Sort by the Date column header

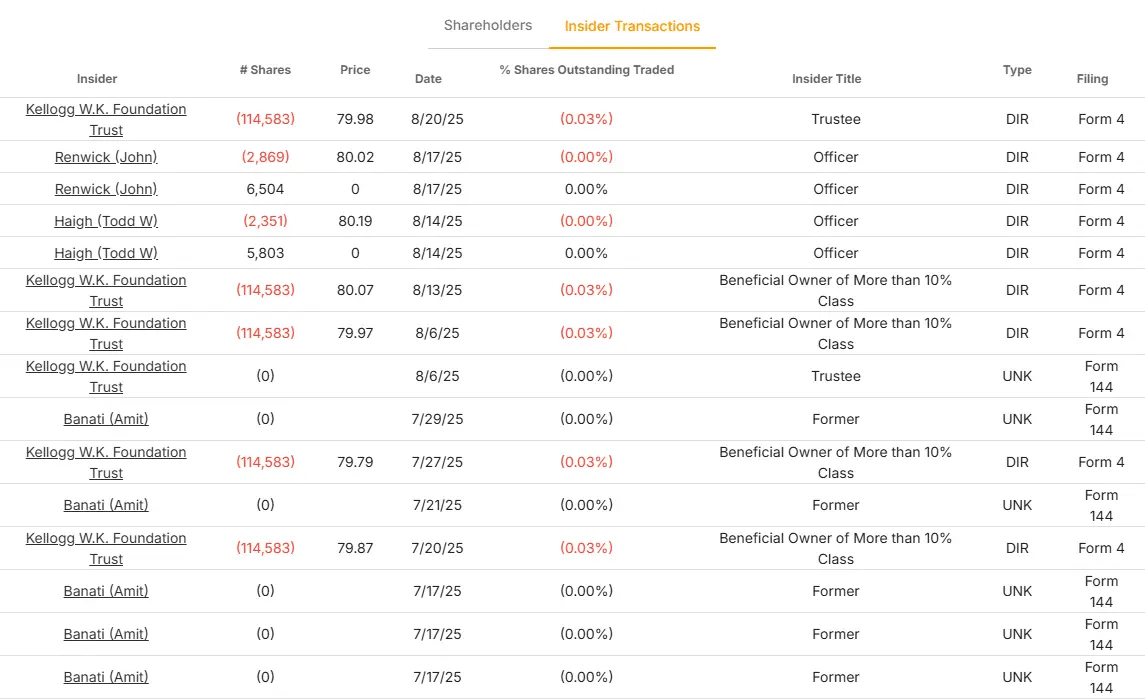tap(428, 79)
